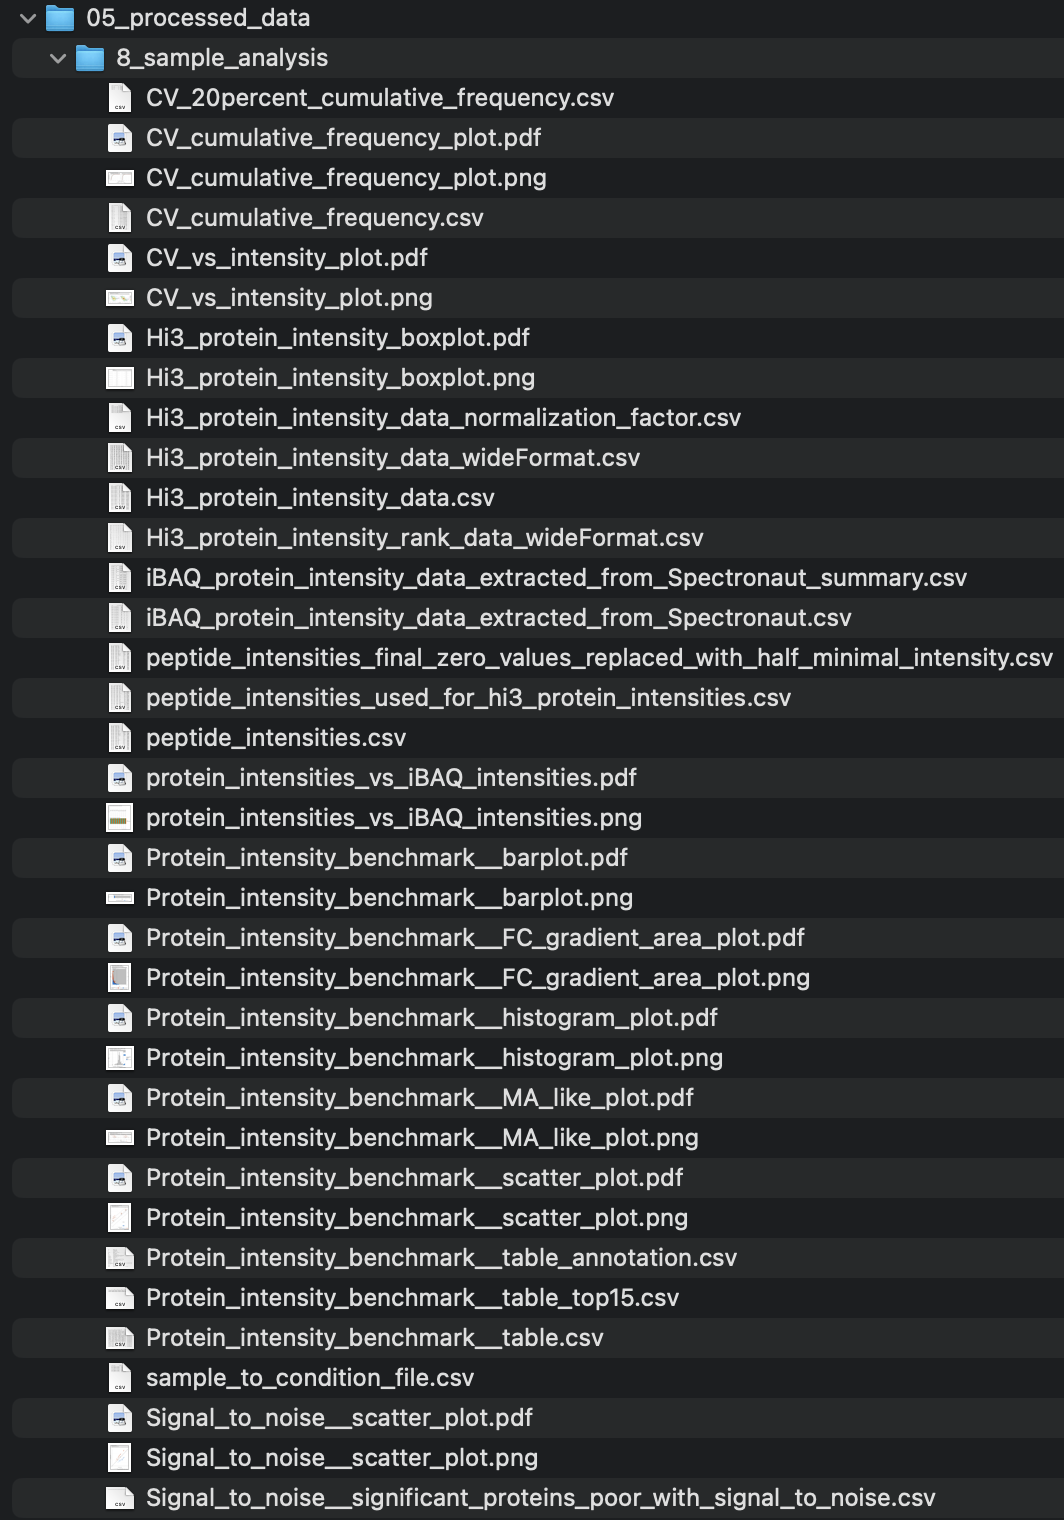This screenshot has height=1520, width=1064.
Task: Click PDF icon of Protein_intensity_benchmark__MA_like_plot.pdf
Action: 120,1098
